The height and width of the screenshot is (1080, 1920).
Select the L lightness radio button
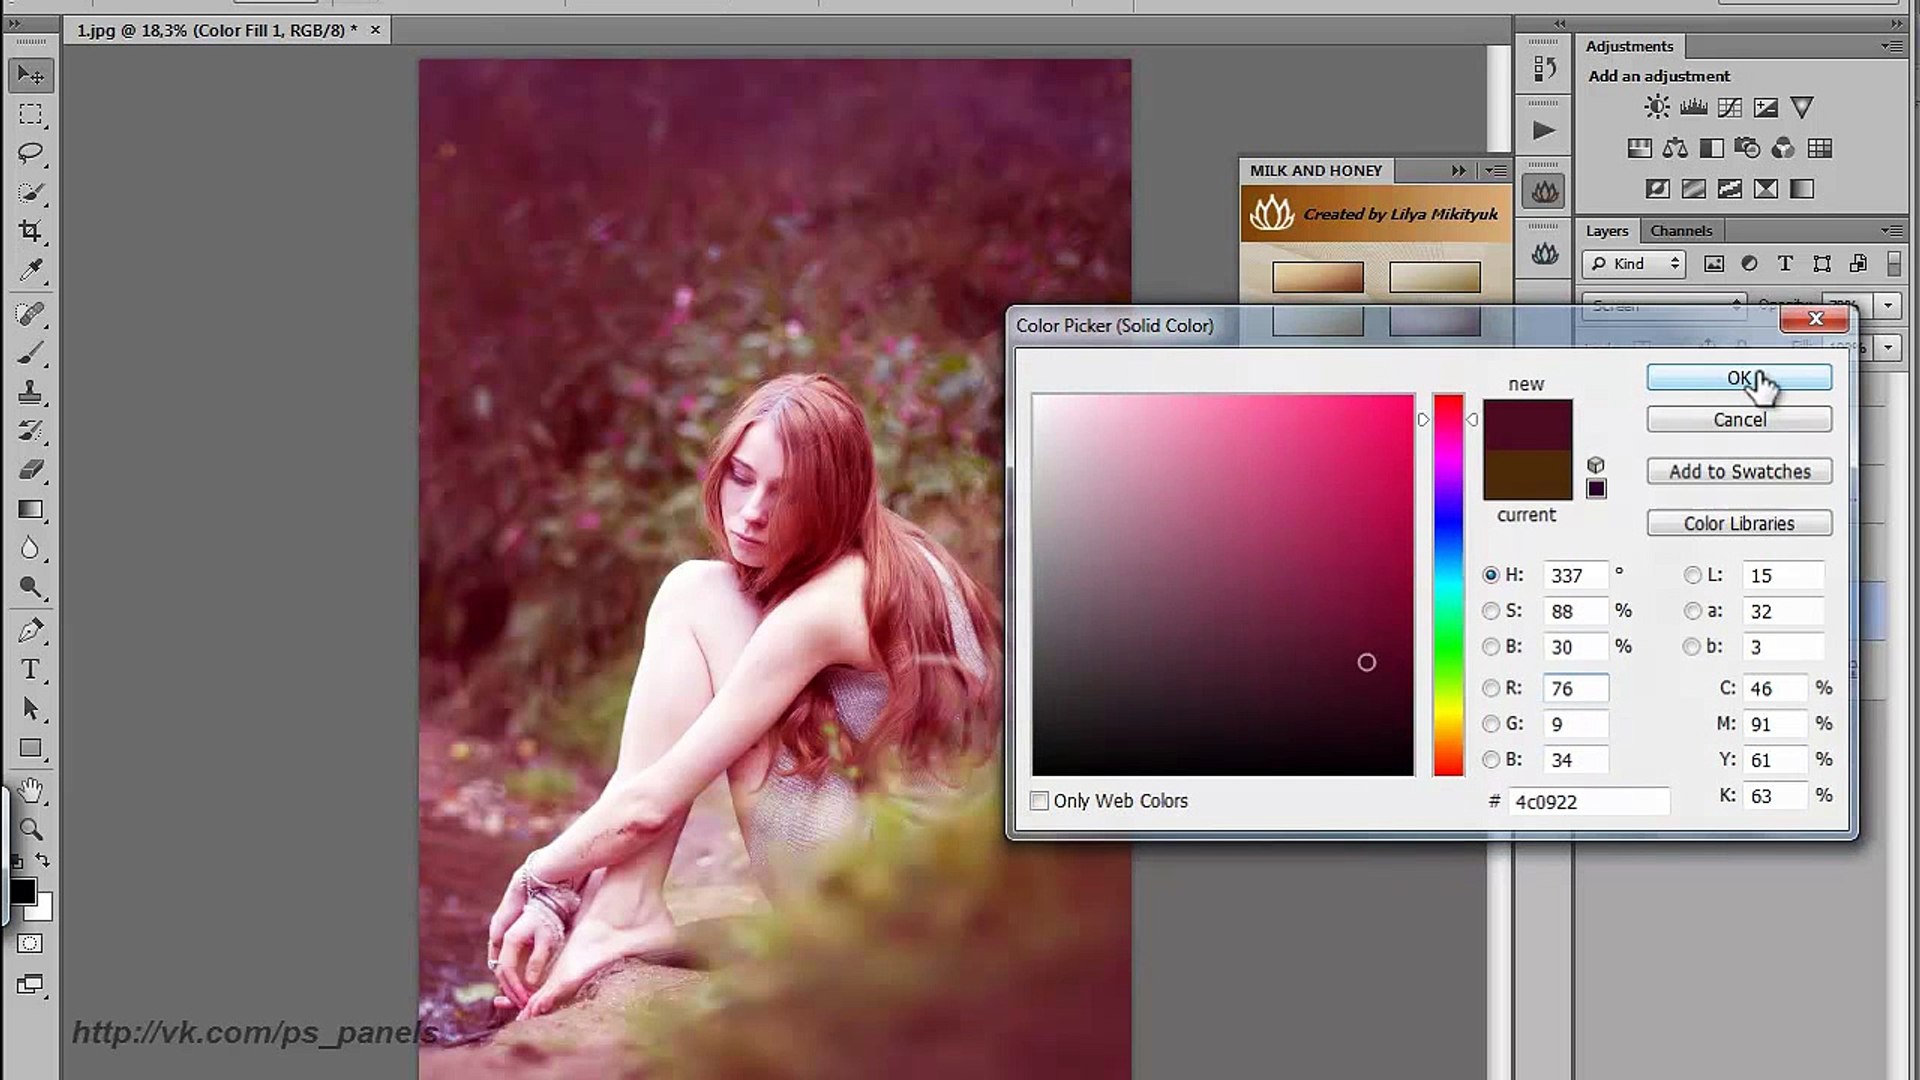click(x=1692, y=575)
